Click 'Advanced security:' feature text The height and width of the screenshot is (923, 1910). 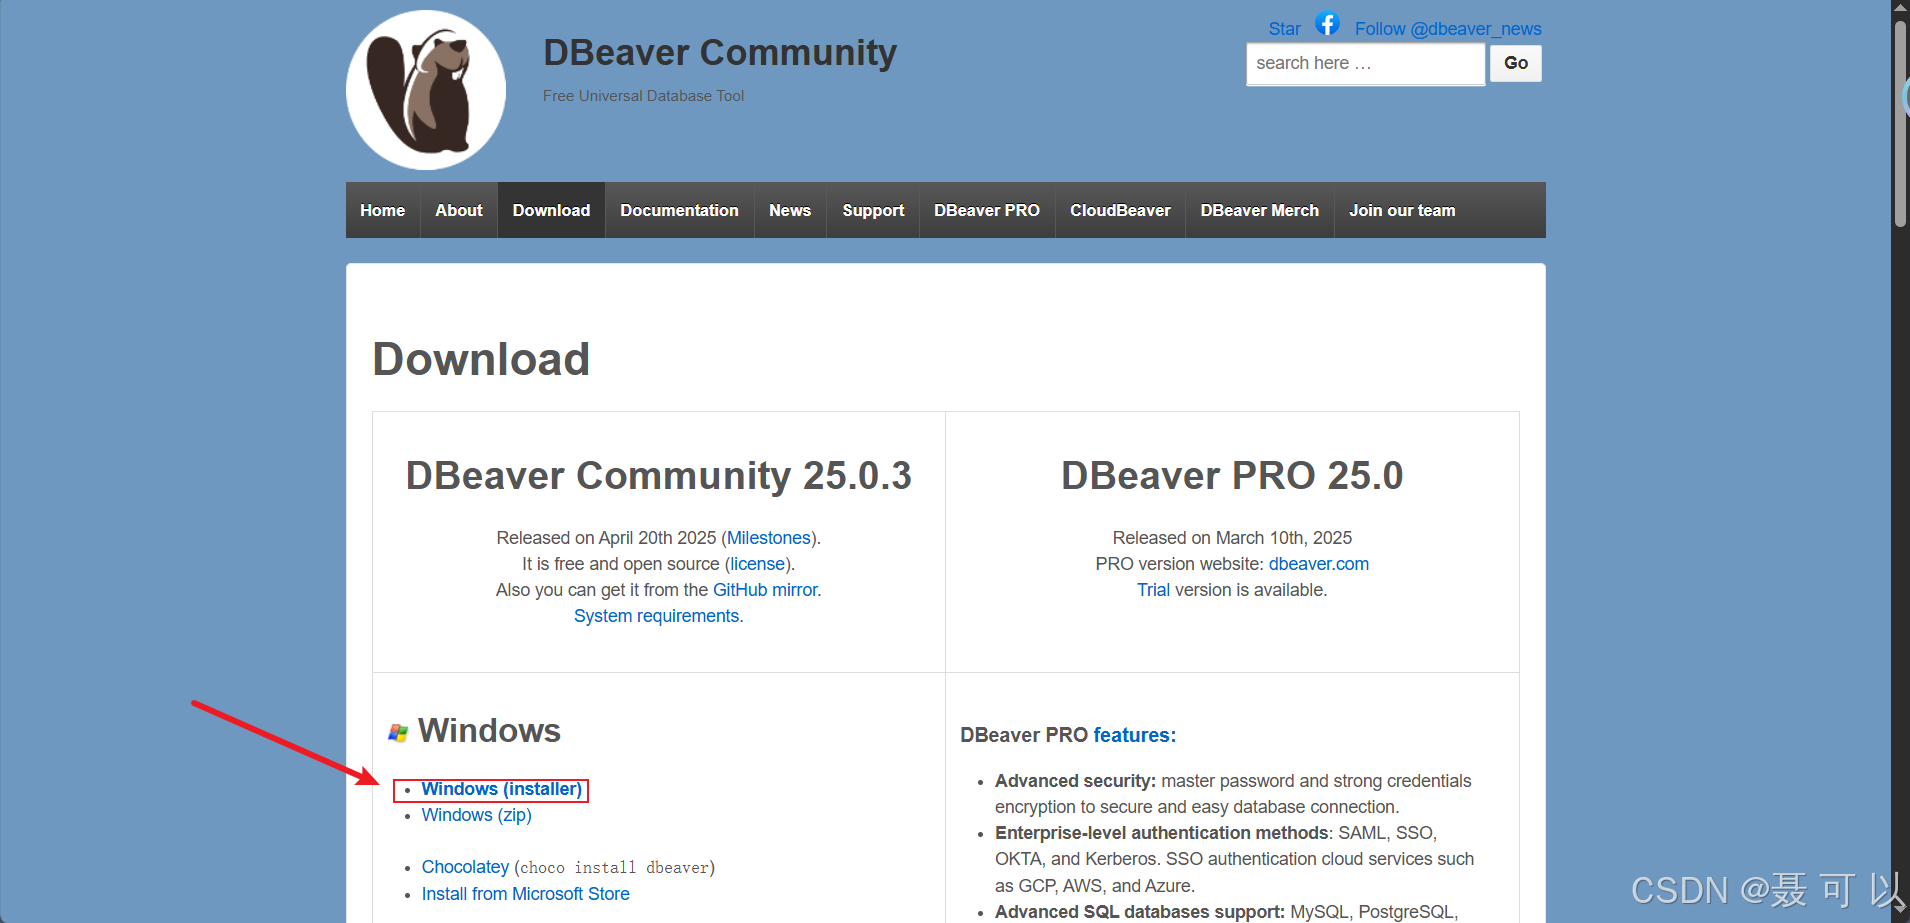click(1075, 781)
